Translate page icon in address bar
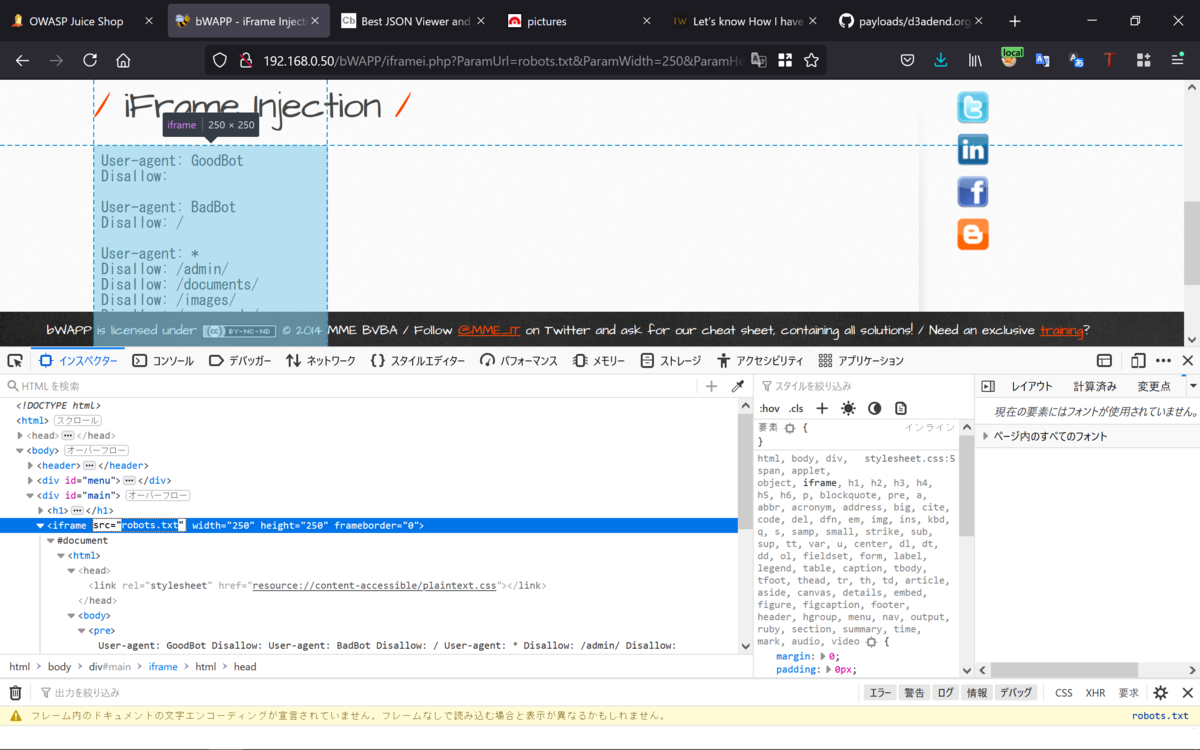The height and width of the screenshot is (750, 1200). 759,60
